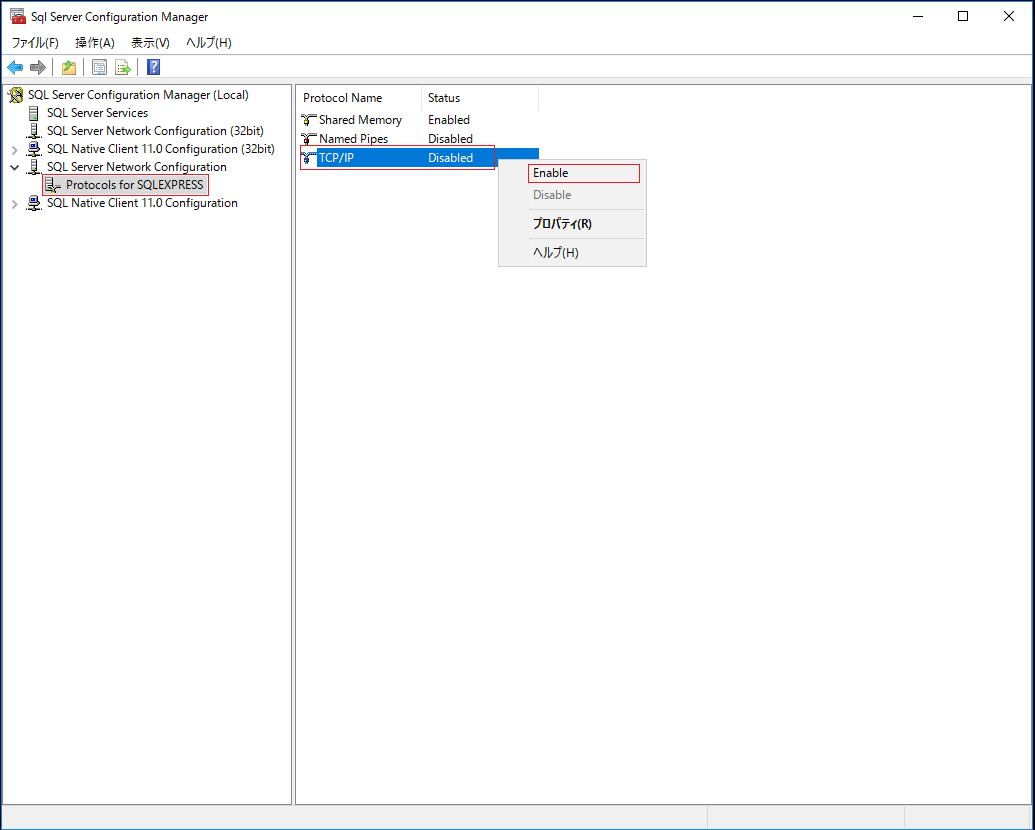Close the Sql Server Configuration Manager window
1035x830 pixels.
(1009, 17)
